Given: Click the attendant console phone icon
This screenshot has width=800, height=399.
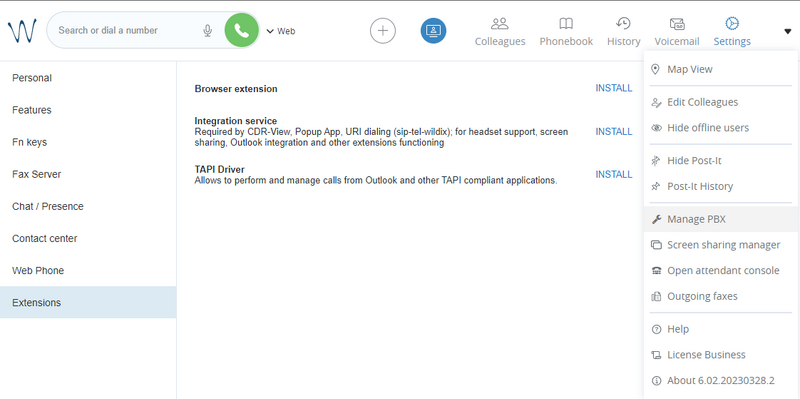Looking at the screenshot, I should coord(657,271).
